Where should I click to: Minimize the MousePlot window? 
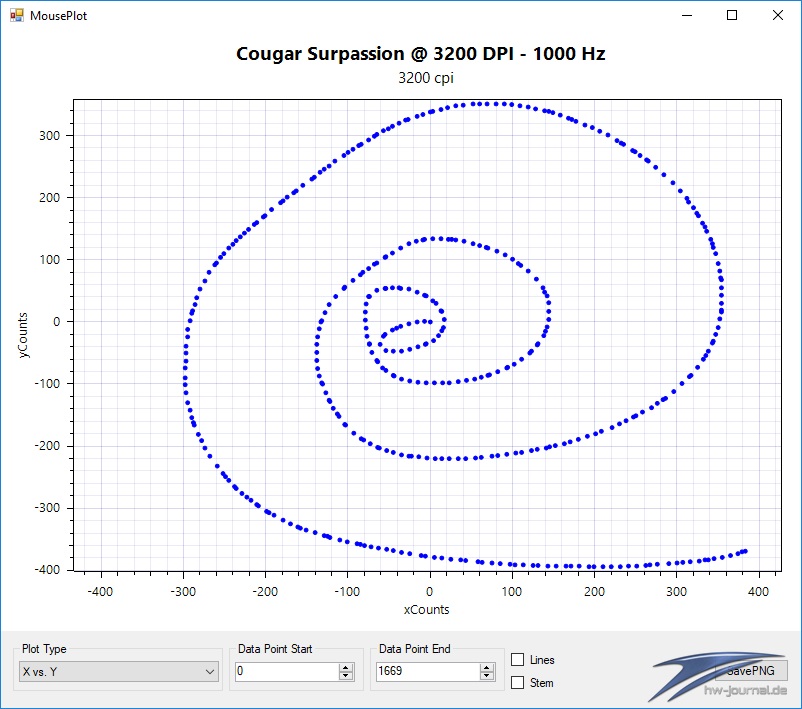point(687,15)
